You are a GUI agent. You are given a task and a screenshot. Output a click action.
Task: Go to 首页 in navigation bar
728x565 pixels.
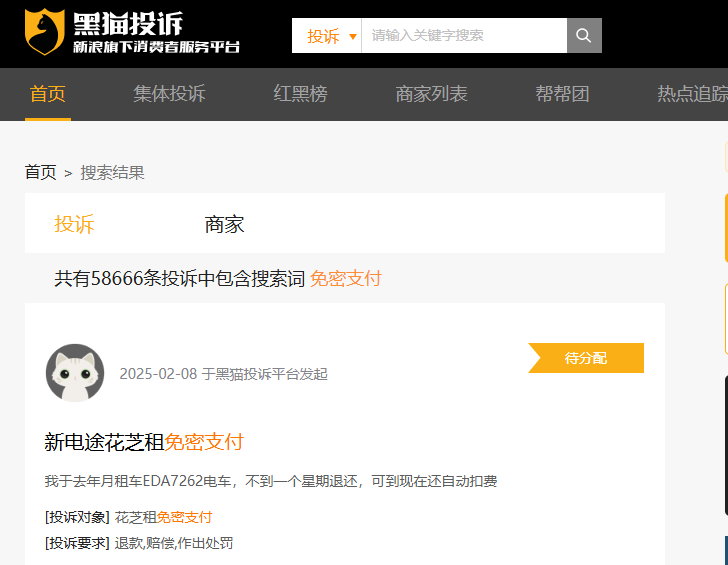point(48,94)
